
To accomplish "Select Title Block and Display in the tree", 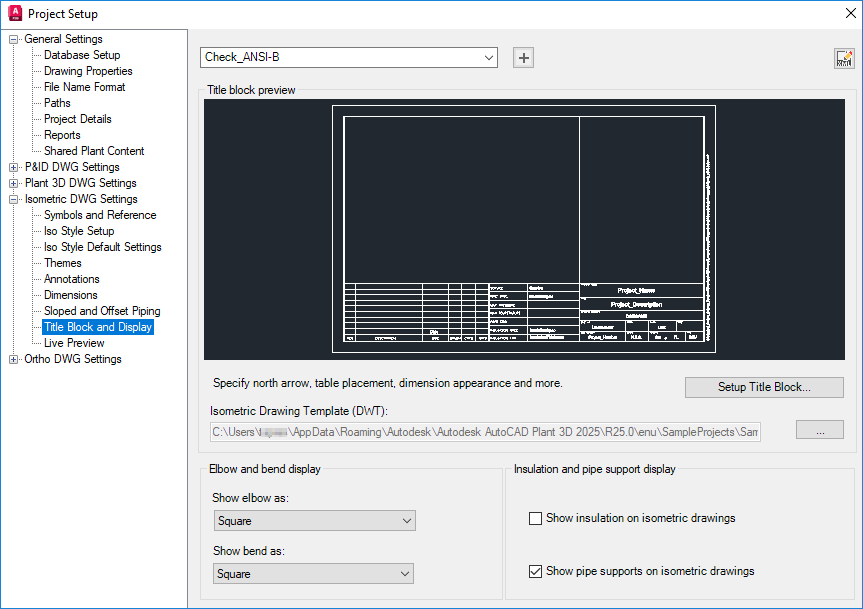I will (x=98, y=327).
